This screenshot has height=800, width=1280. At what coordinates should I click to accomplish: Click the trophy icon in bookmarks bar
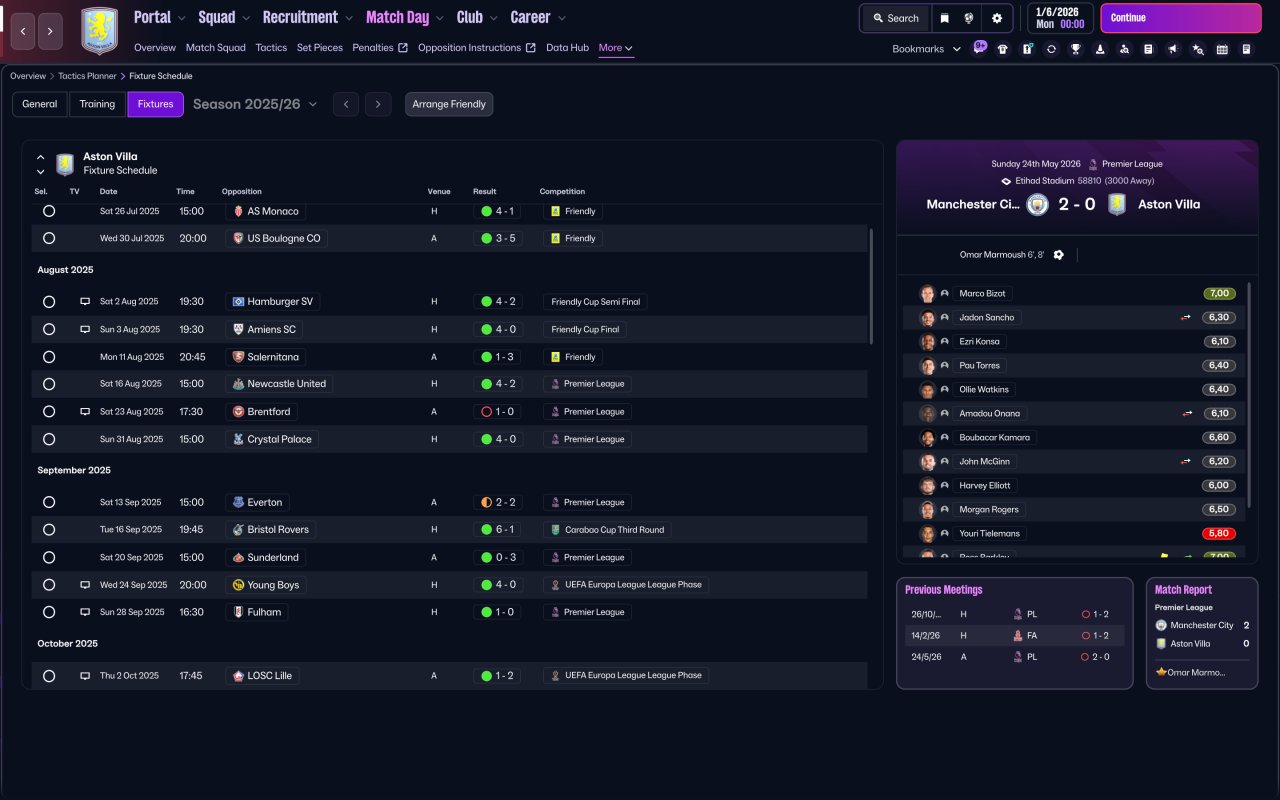(x=1075, y=49)
